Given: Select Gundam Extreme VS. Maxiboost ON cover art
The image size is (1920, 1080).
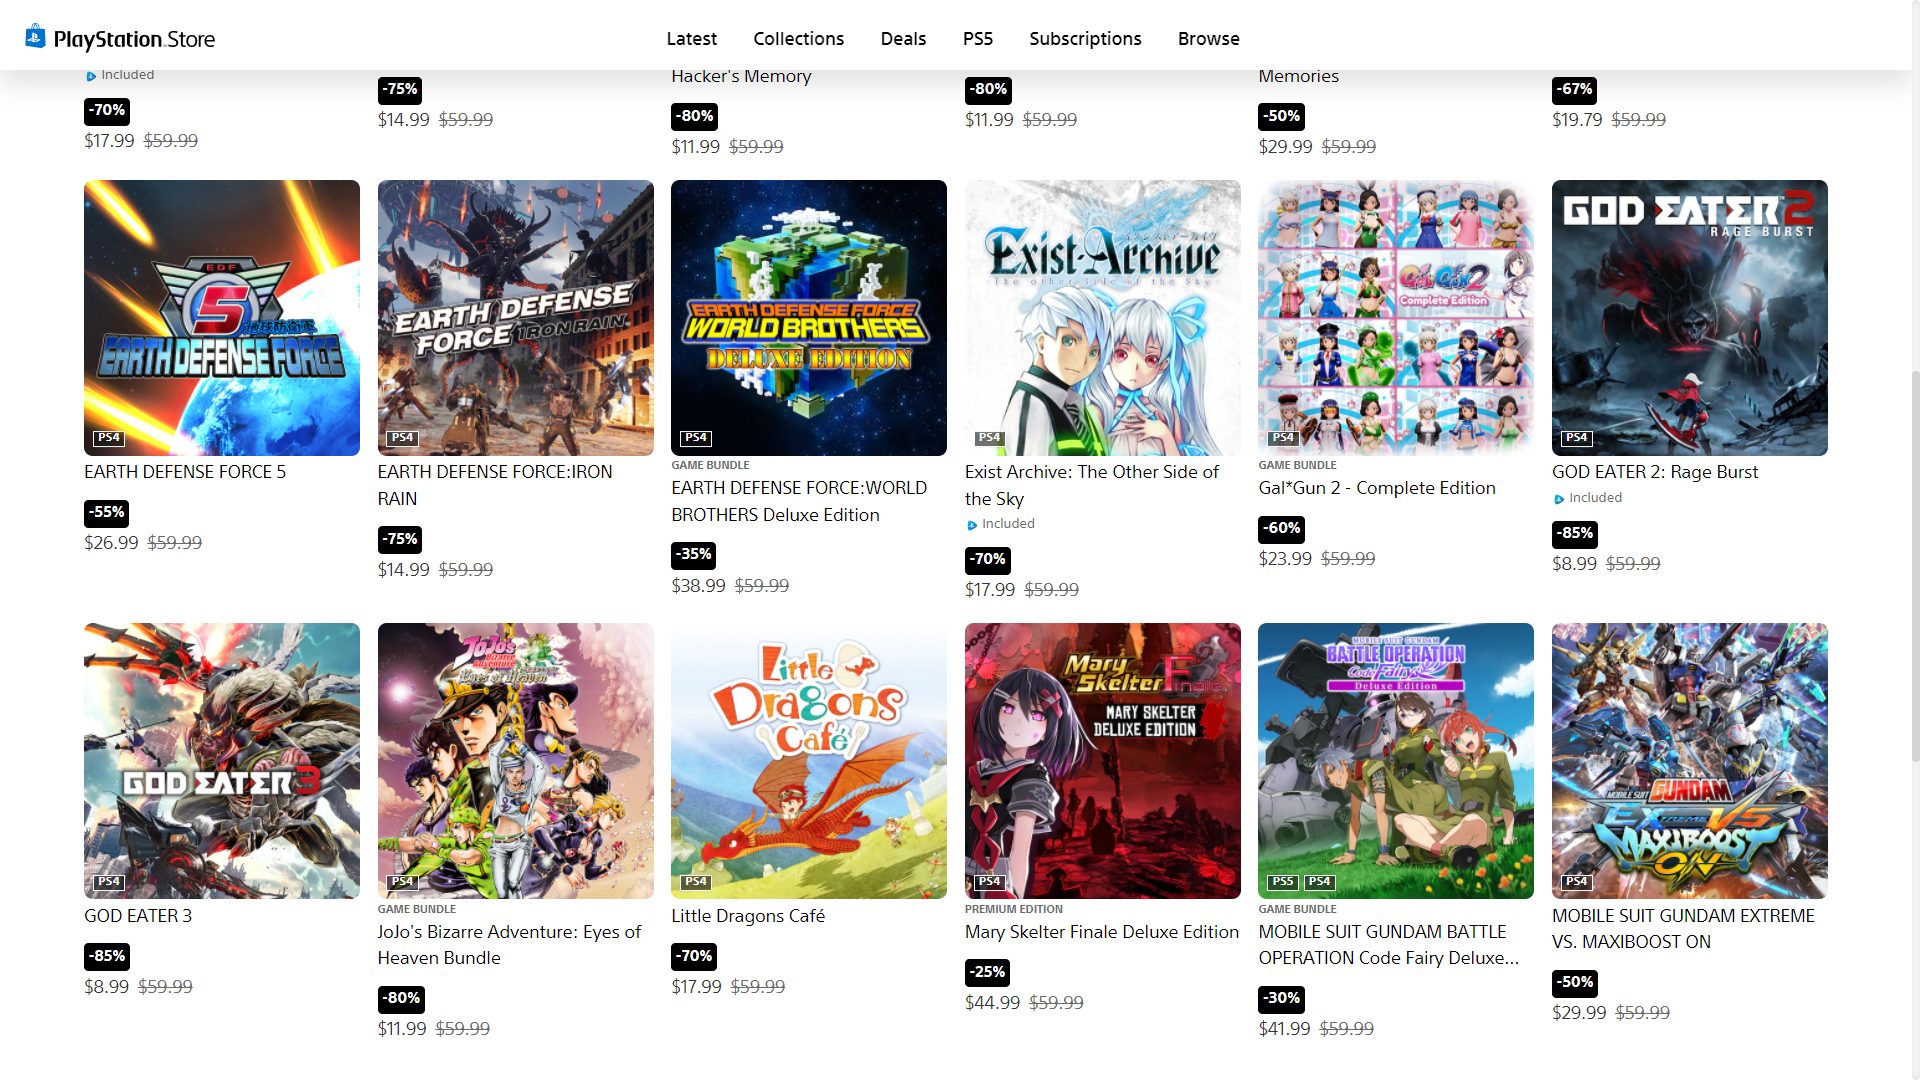Looking at the screenshot, I should pos(1689,761).
